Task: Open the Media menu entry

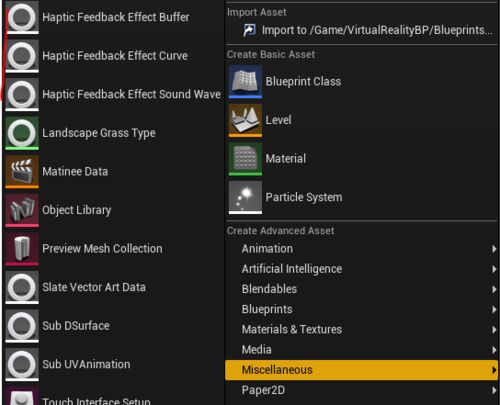Action: click(361, 350)
